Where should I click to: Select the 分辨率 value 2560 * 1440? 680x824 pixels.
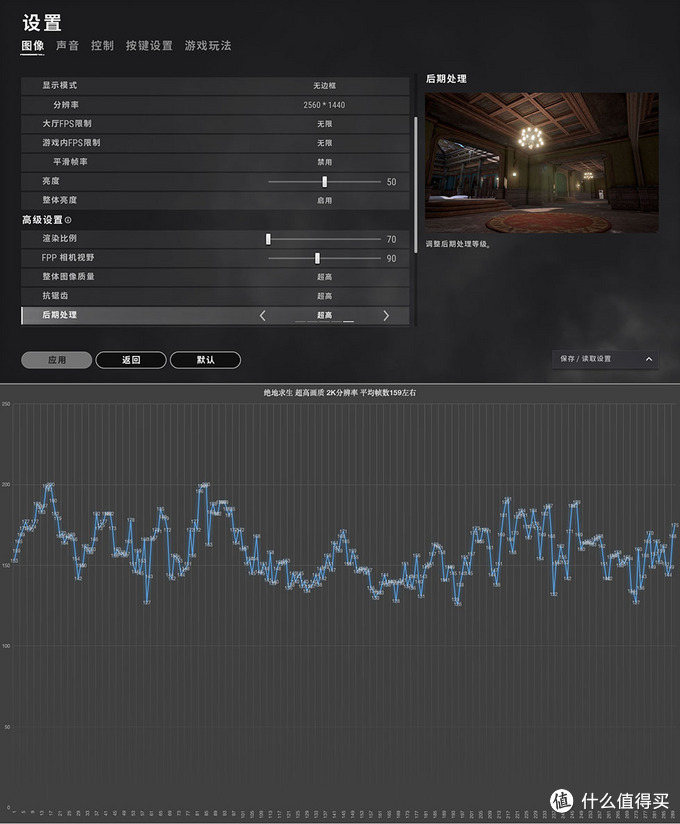324,105
